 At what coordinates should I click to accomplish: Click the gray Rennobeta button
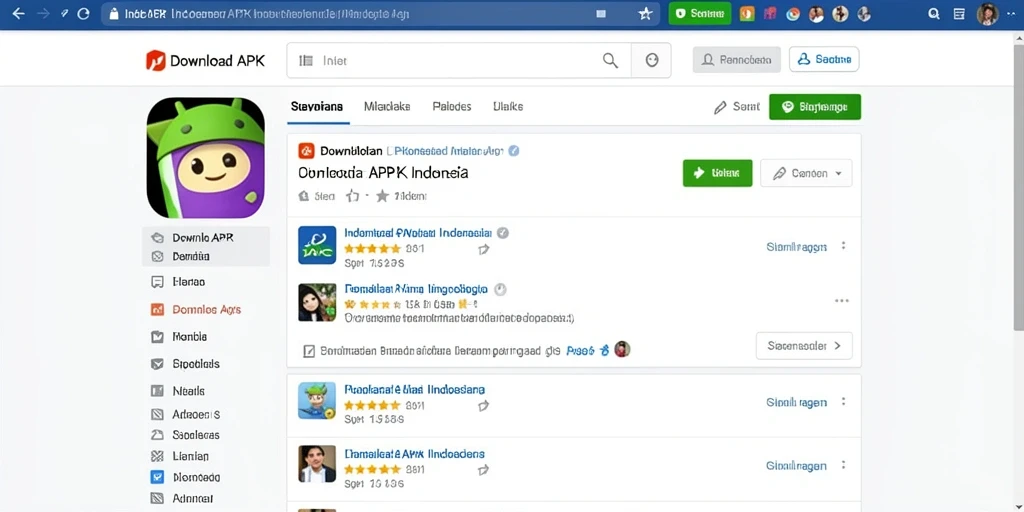coord(737,59)
